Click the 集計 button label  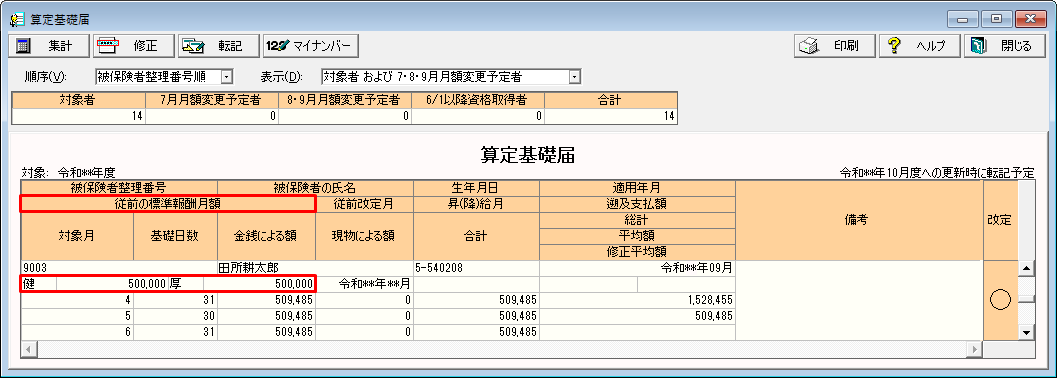pyautogui.click(x=59, y=46)
